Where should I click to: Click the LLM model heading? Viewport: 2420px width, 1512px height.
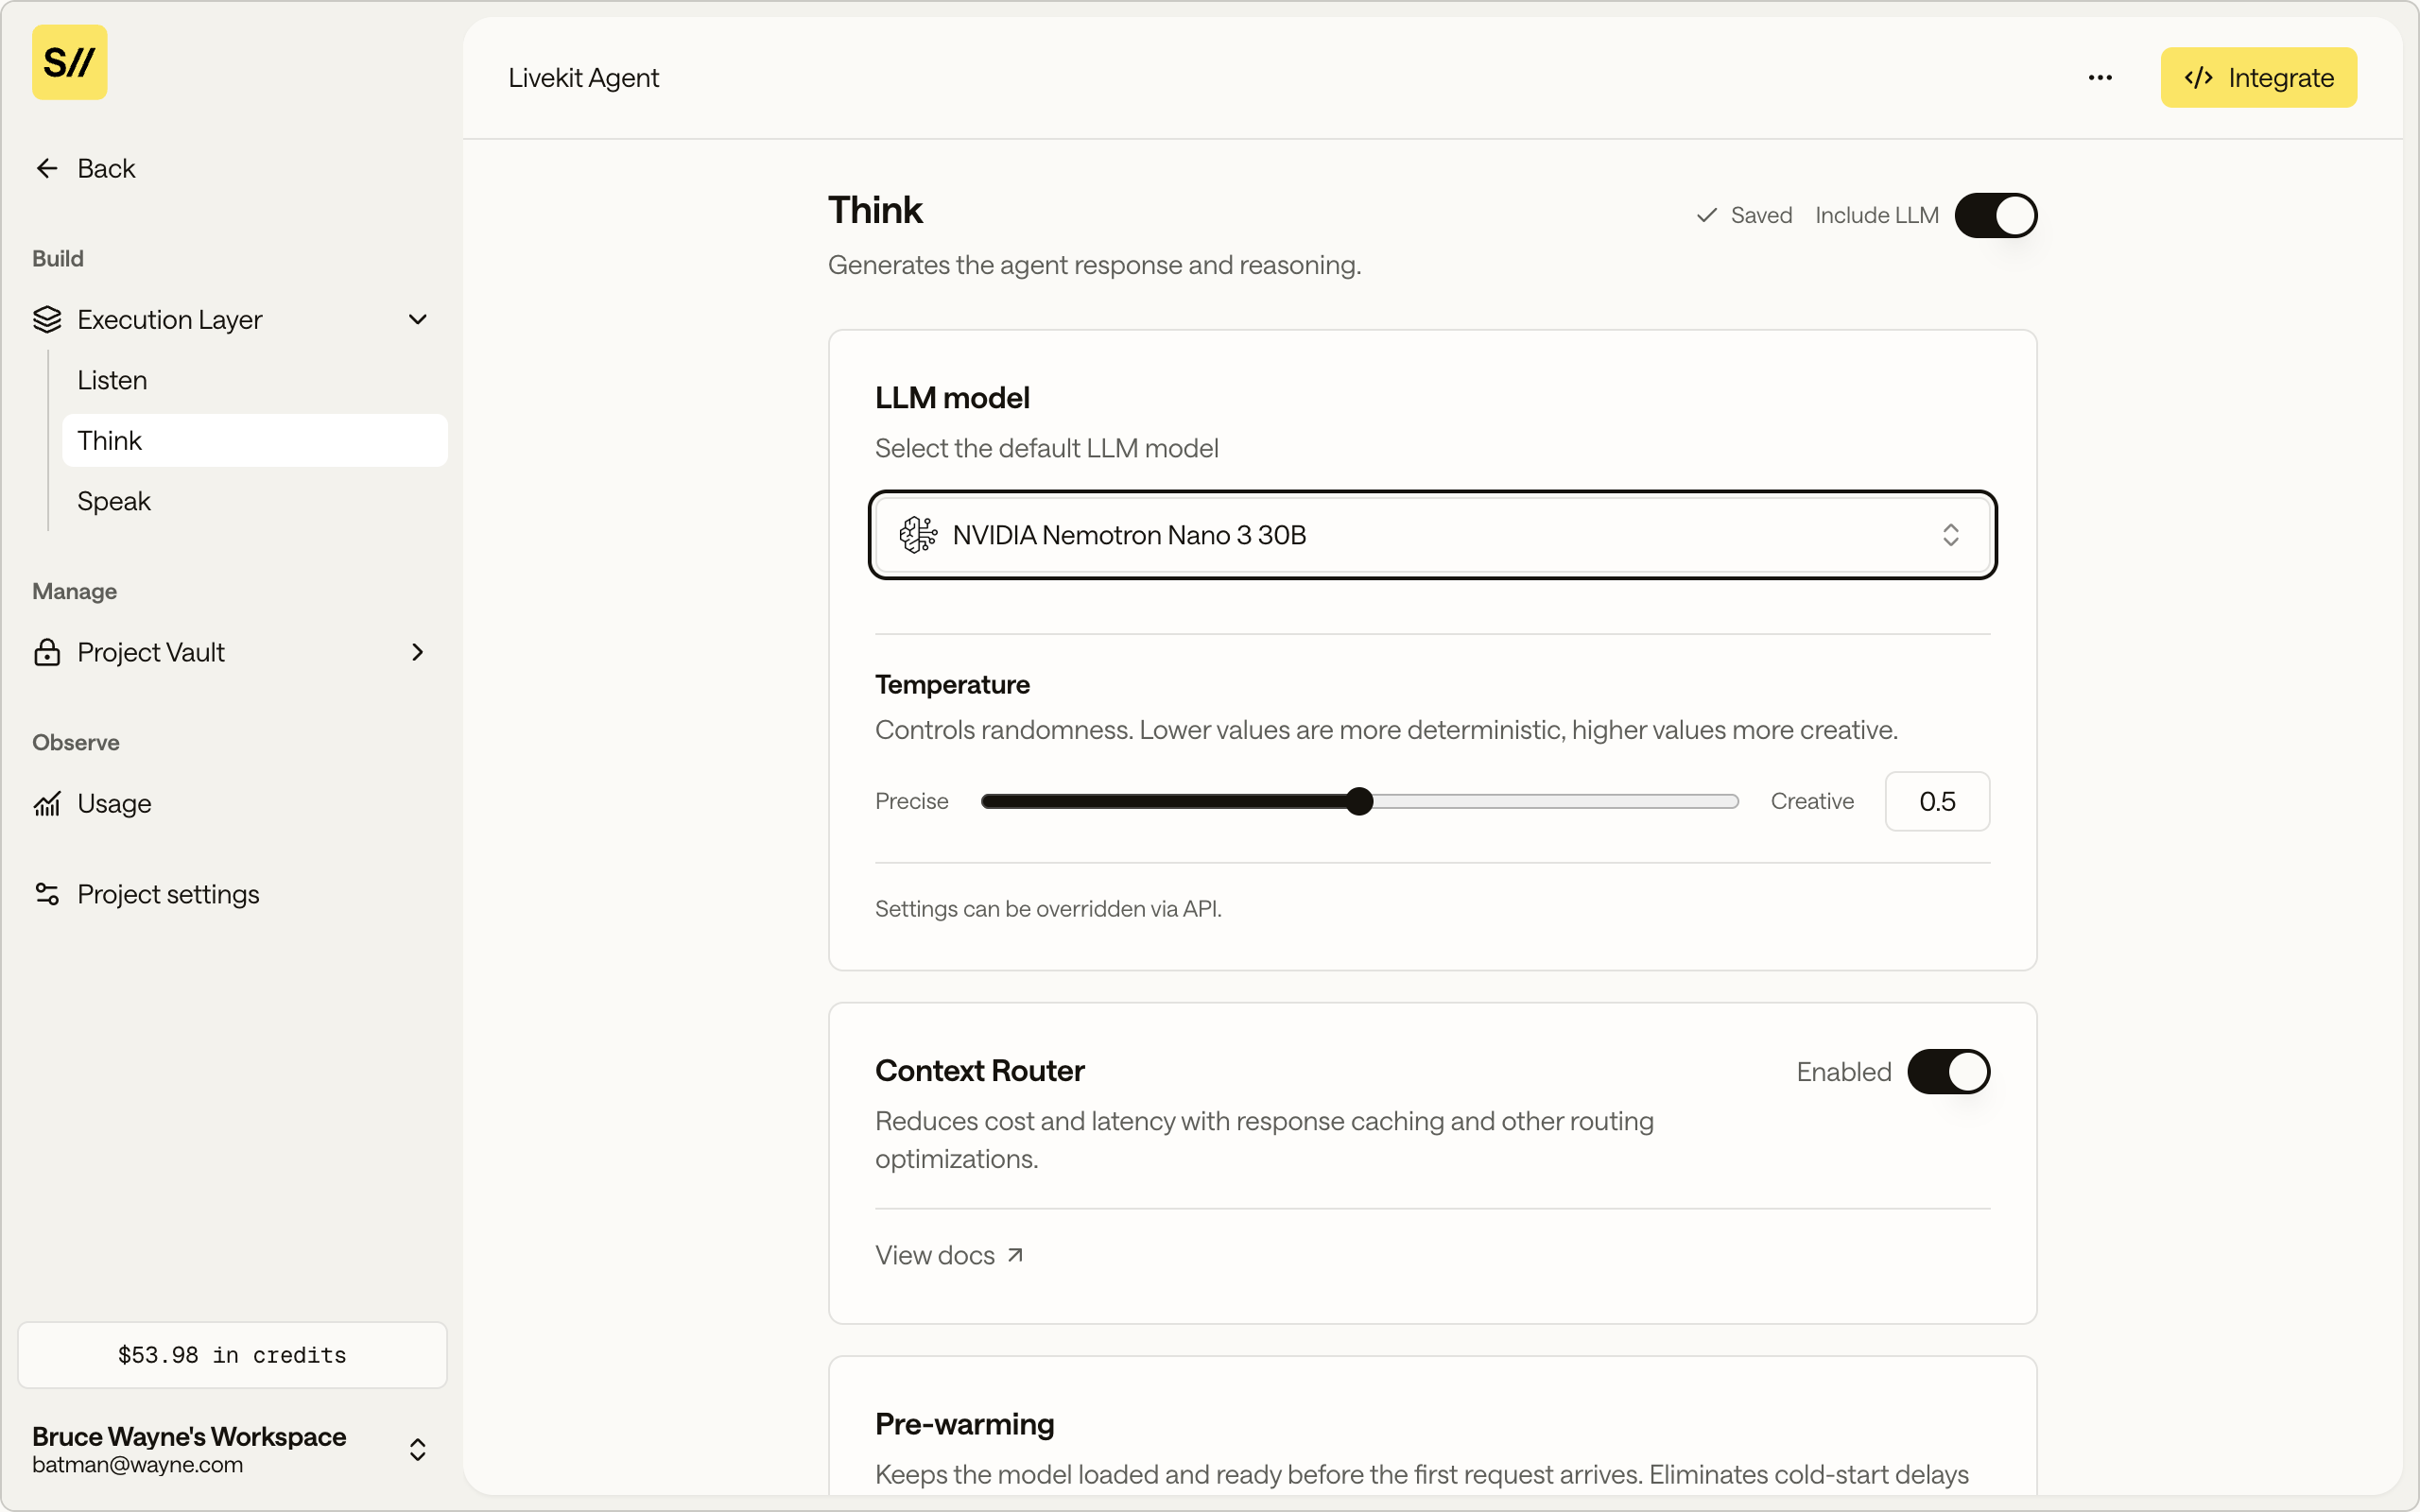pos(952,398)
